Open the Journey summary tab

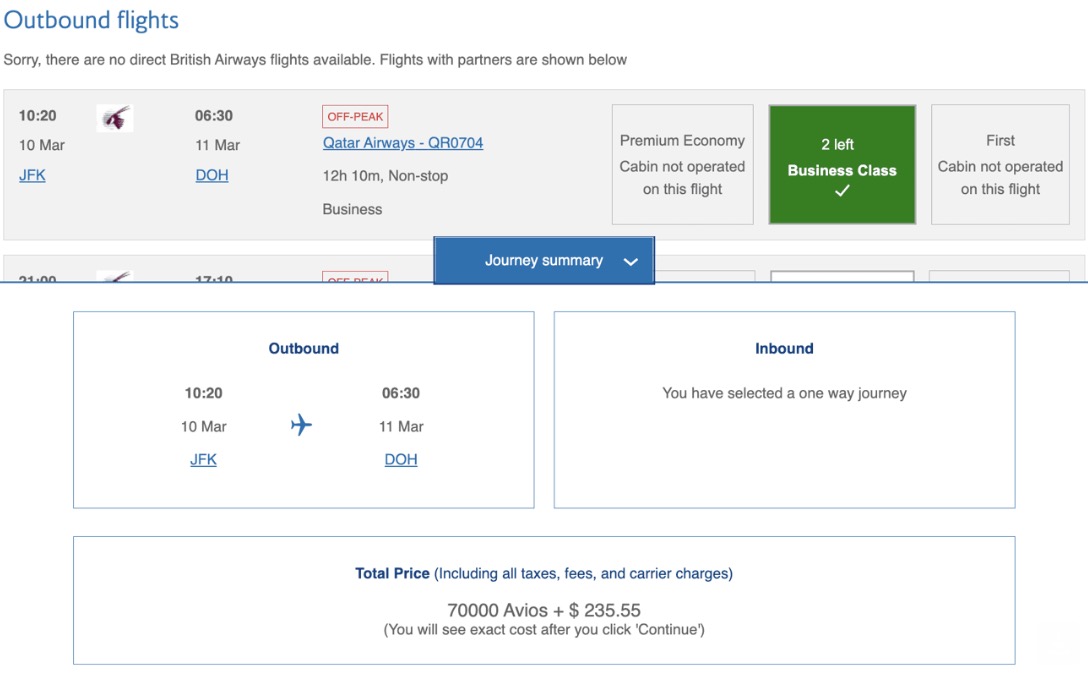click(x=544, y=260)
